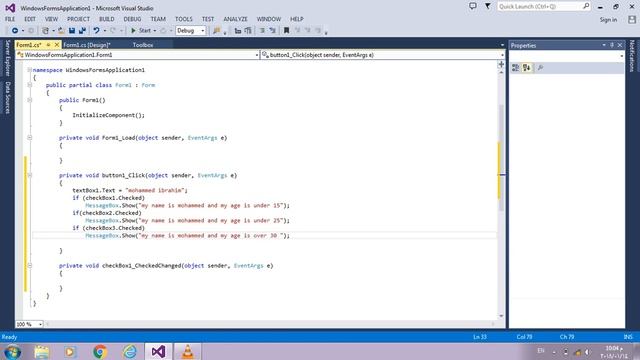Open the Windows Start menu orb
The height and width of the screenshot is (360, 640).
pyautogui.click(x=12, y=351)
